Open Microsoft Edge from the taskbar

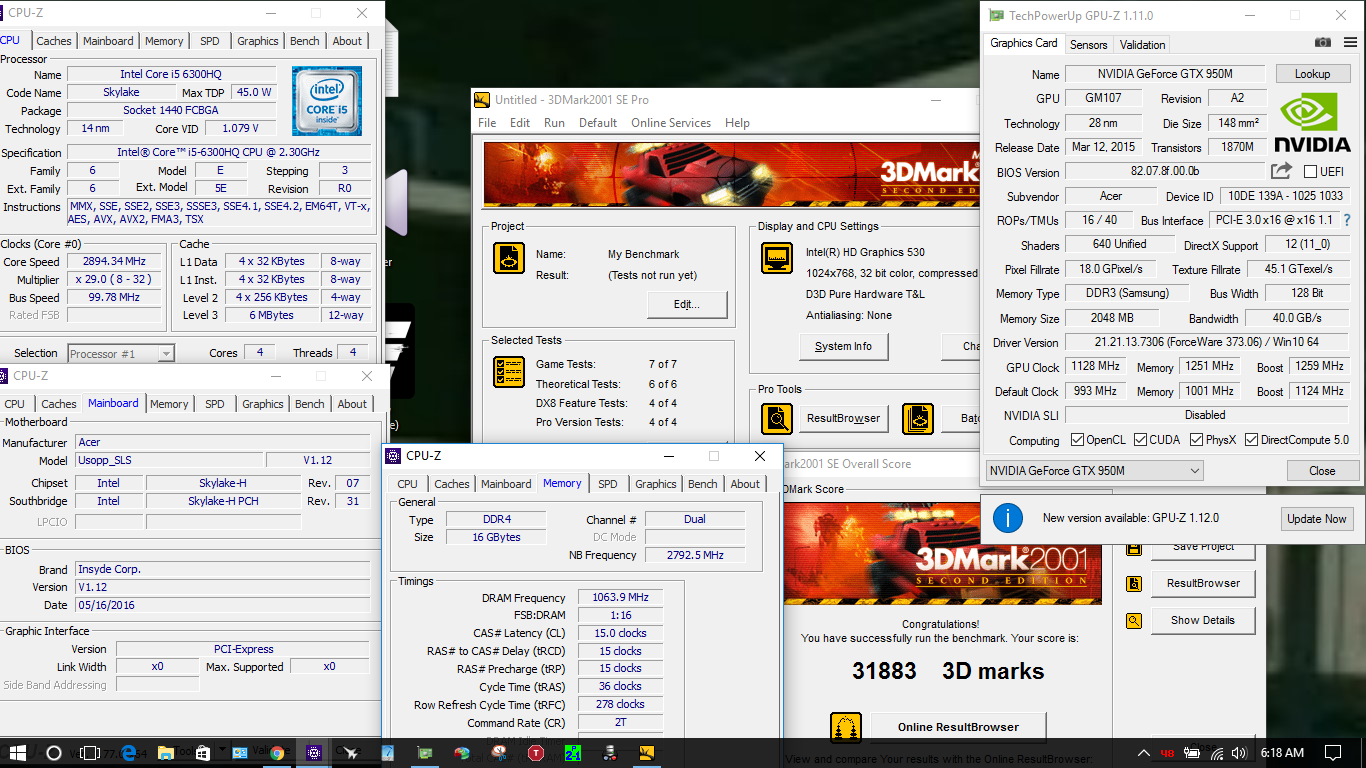click(x=128, y=753)
